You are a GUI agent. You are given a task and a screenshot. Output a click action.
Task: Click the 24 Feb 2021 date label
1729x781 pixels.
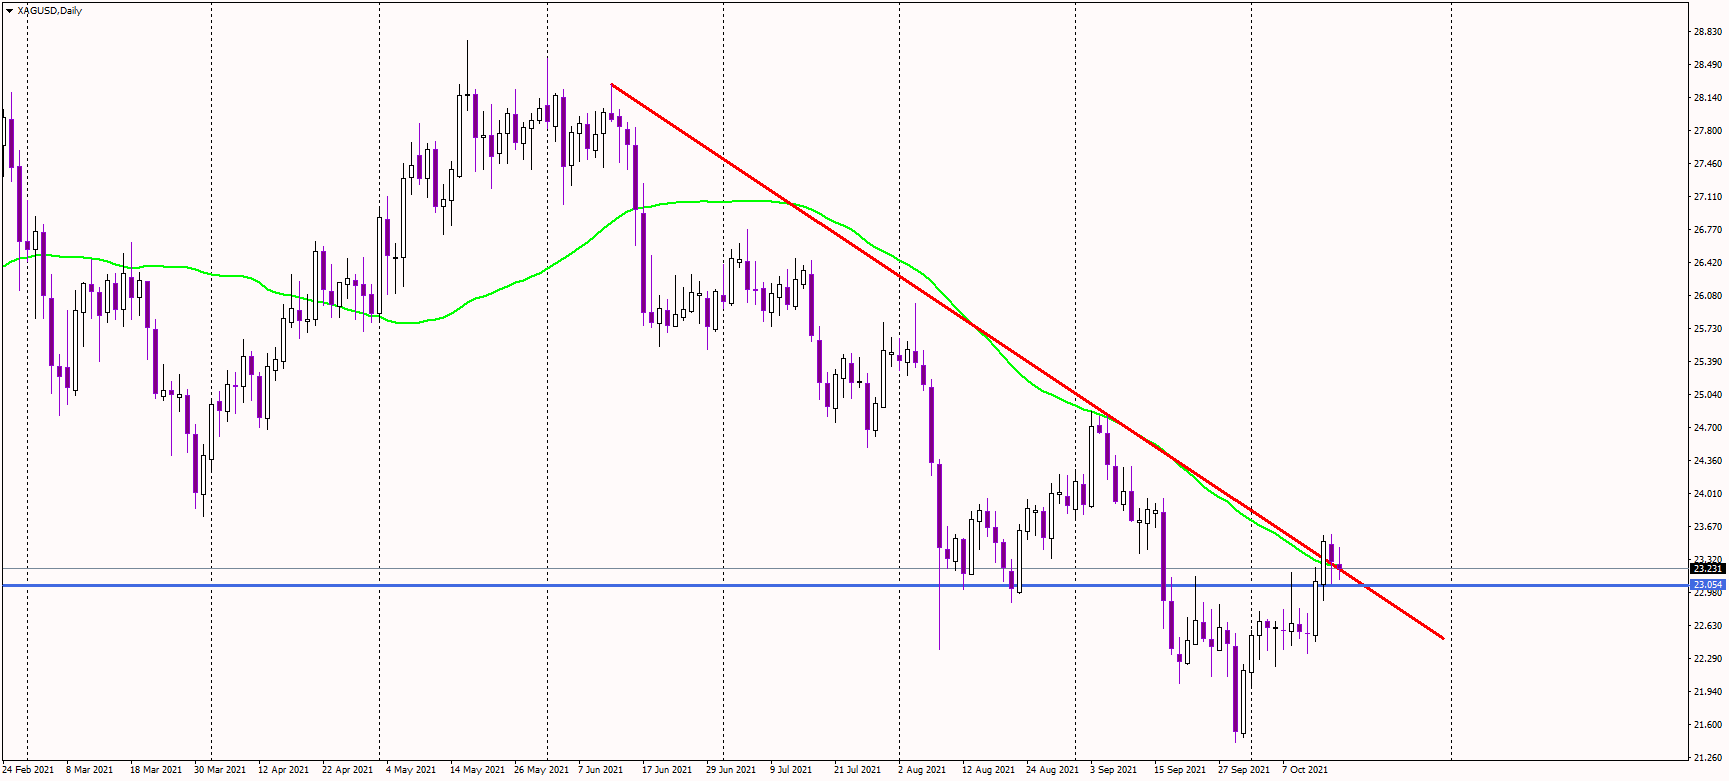click(x=29, y=770)
